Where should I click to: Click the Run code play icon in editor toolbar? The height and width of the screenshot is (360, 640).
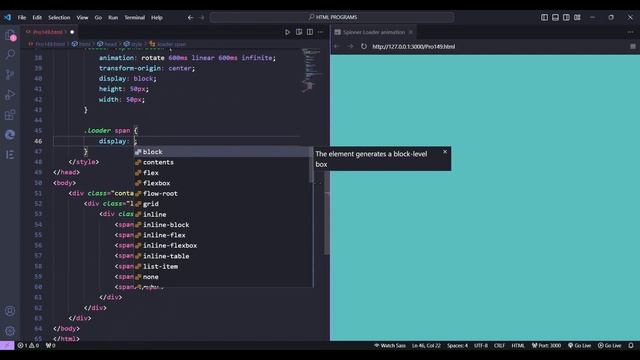[287, 32]
